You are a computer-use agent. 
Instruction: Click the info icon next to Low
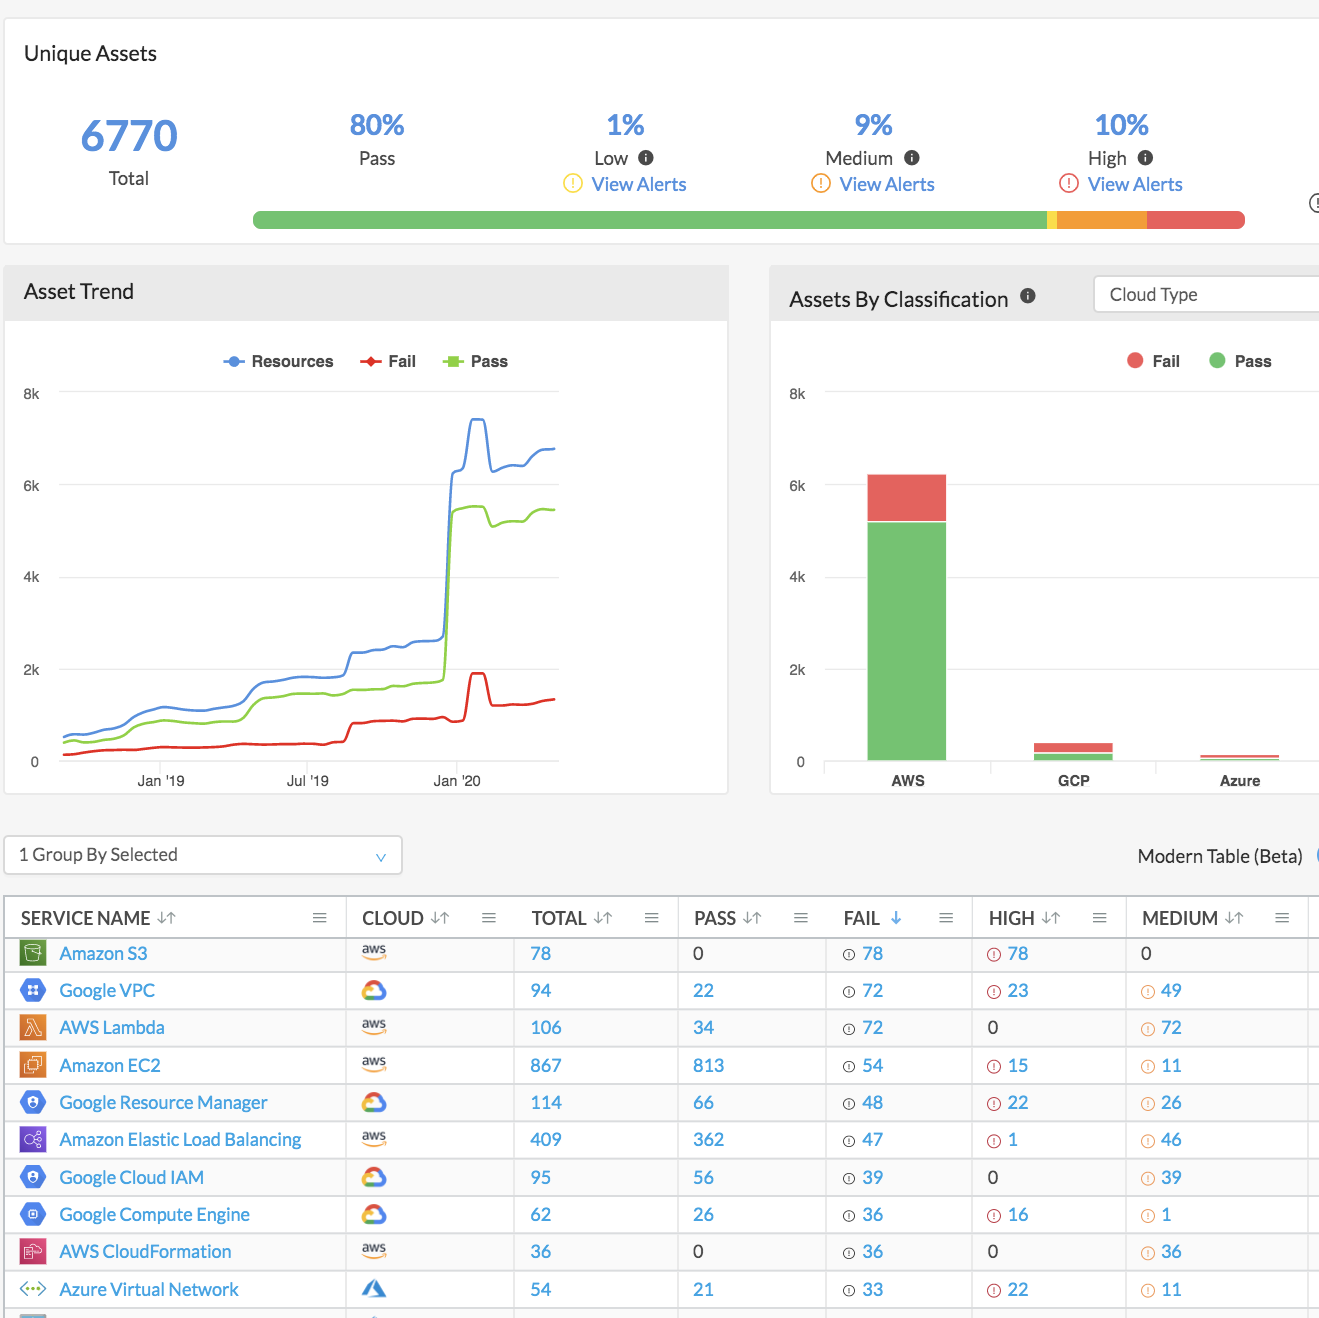(646, 158)
